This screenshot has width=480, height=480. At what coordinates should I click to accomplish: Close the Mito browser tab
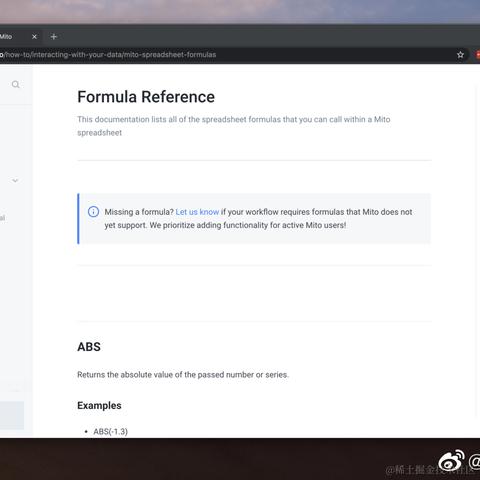(x=34, y=37)
